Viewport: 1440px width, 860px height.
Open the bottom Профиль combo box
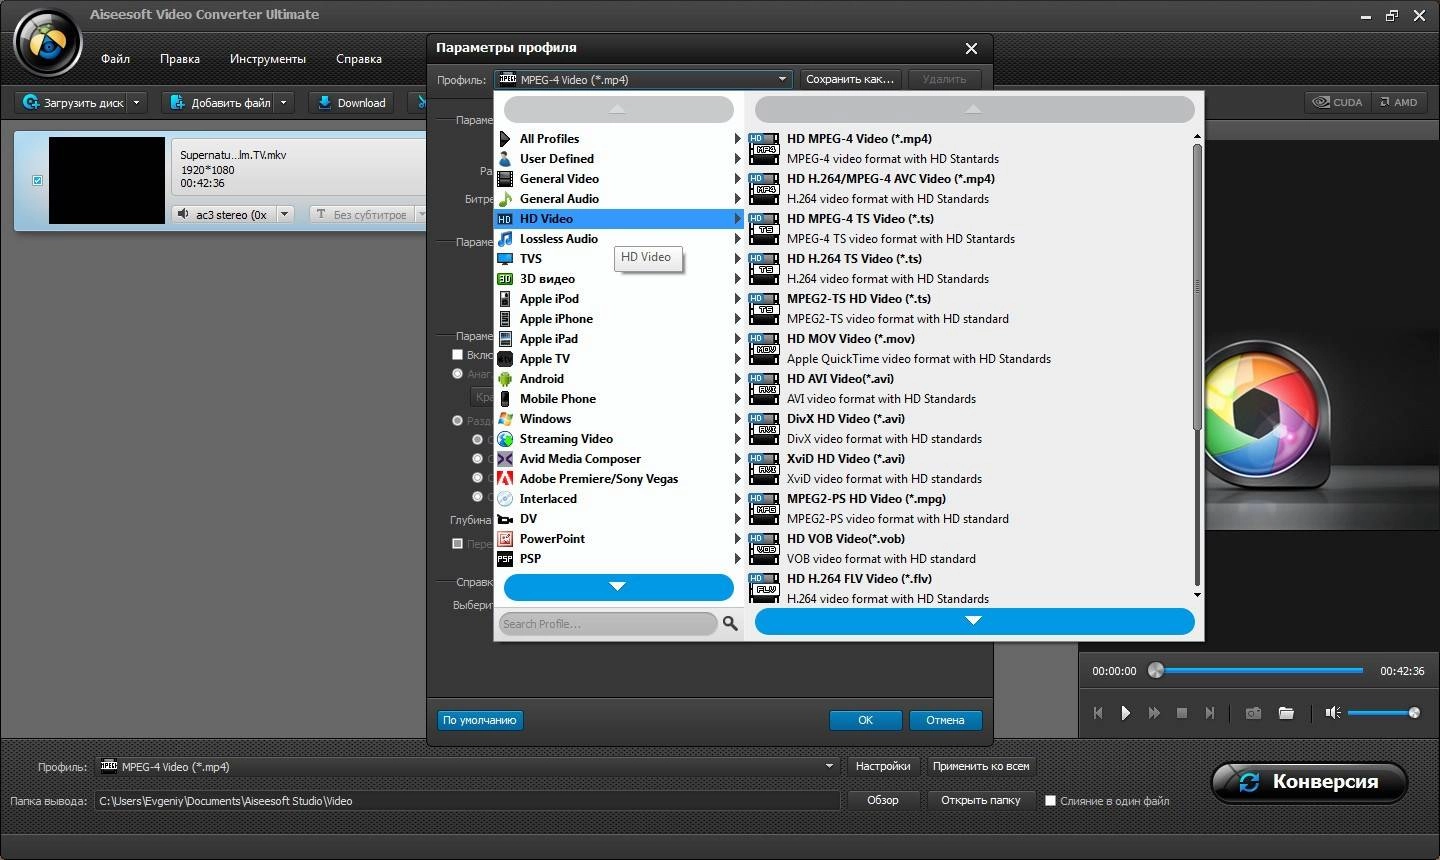(x=467, y=767)
